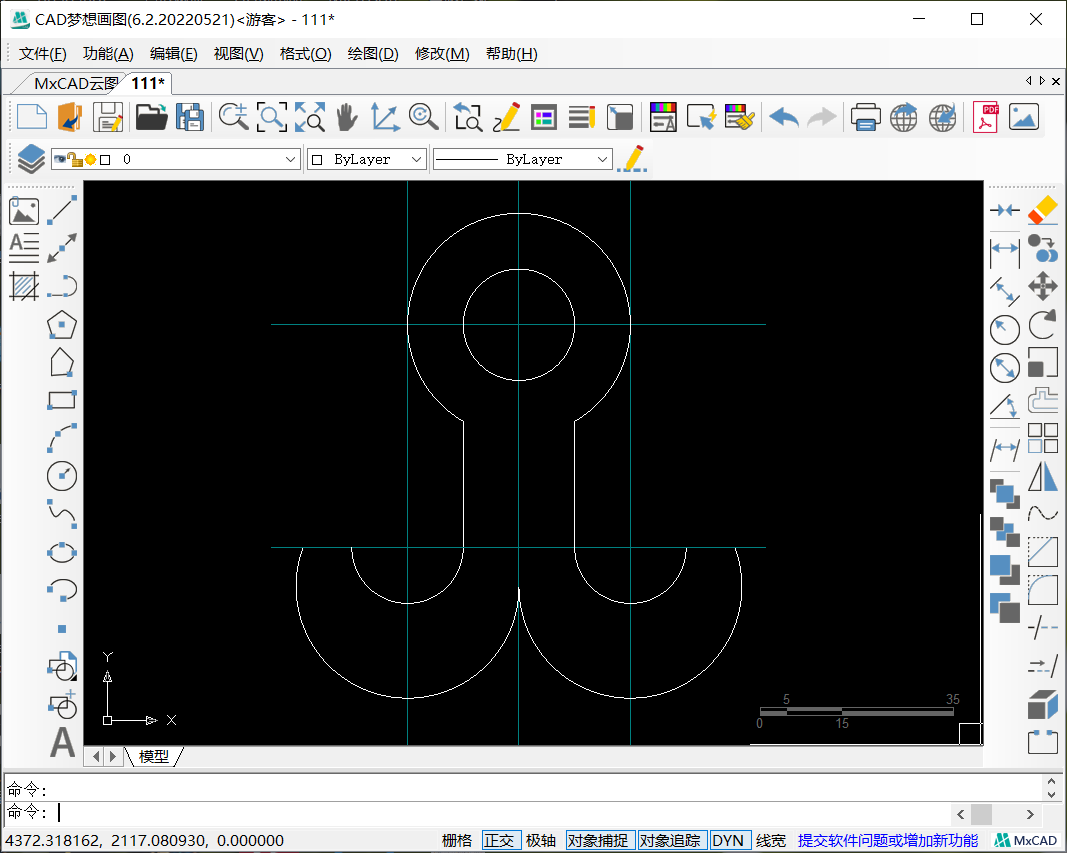Toggle 对象追踪 object tracking

(x=670, y=841)
